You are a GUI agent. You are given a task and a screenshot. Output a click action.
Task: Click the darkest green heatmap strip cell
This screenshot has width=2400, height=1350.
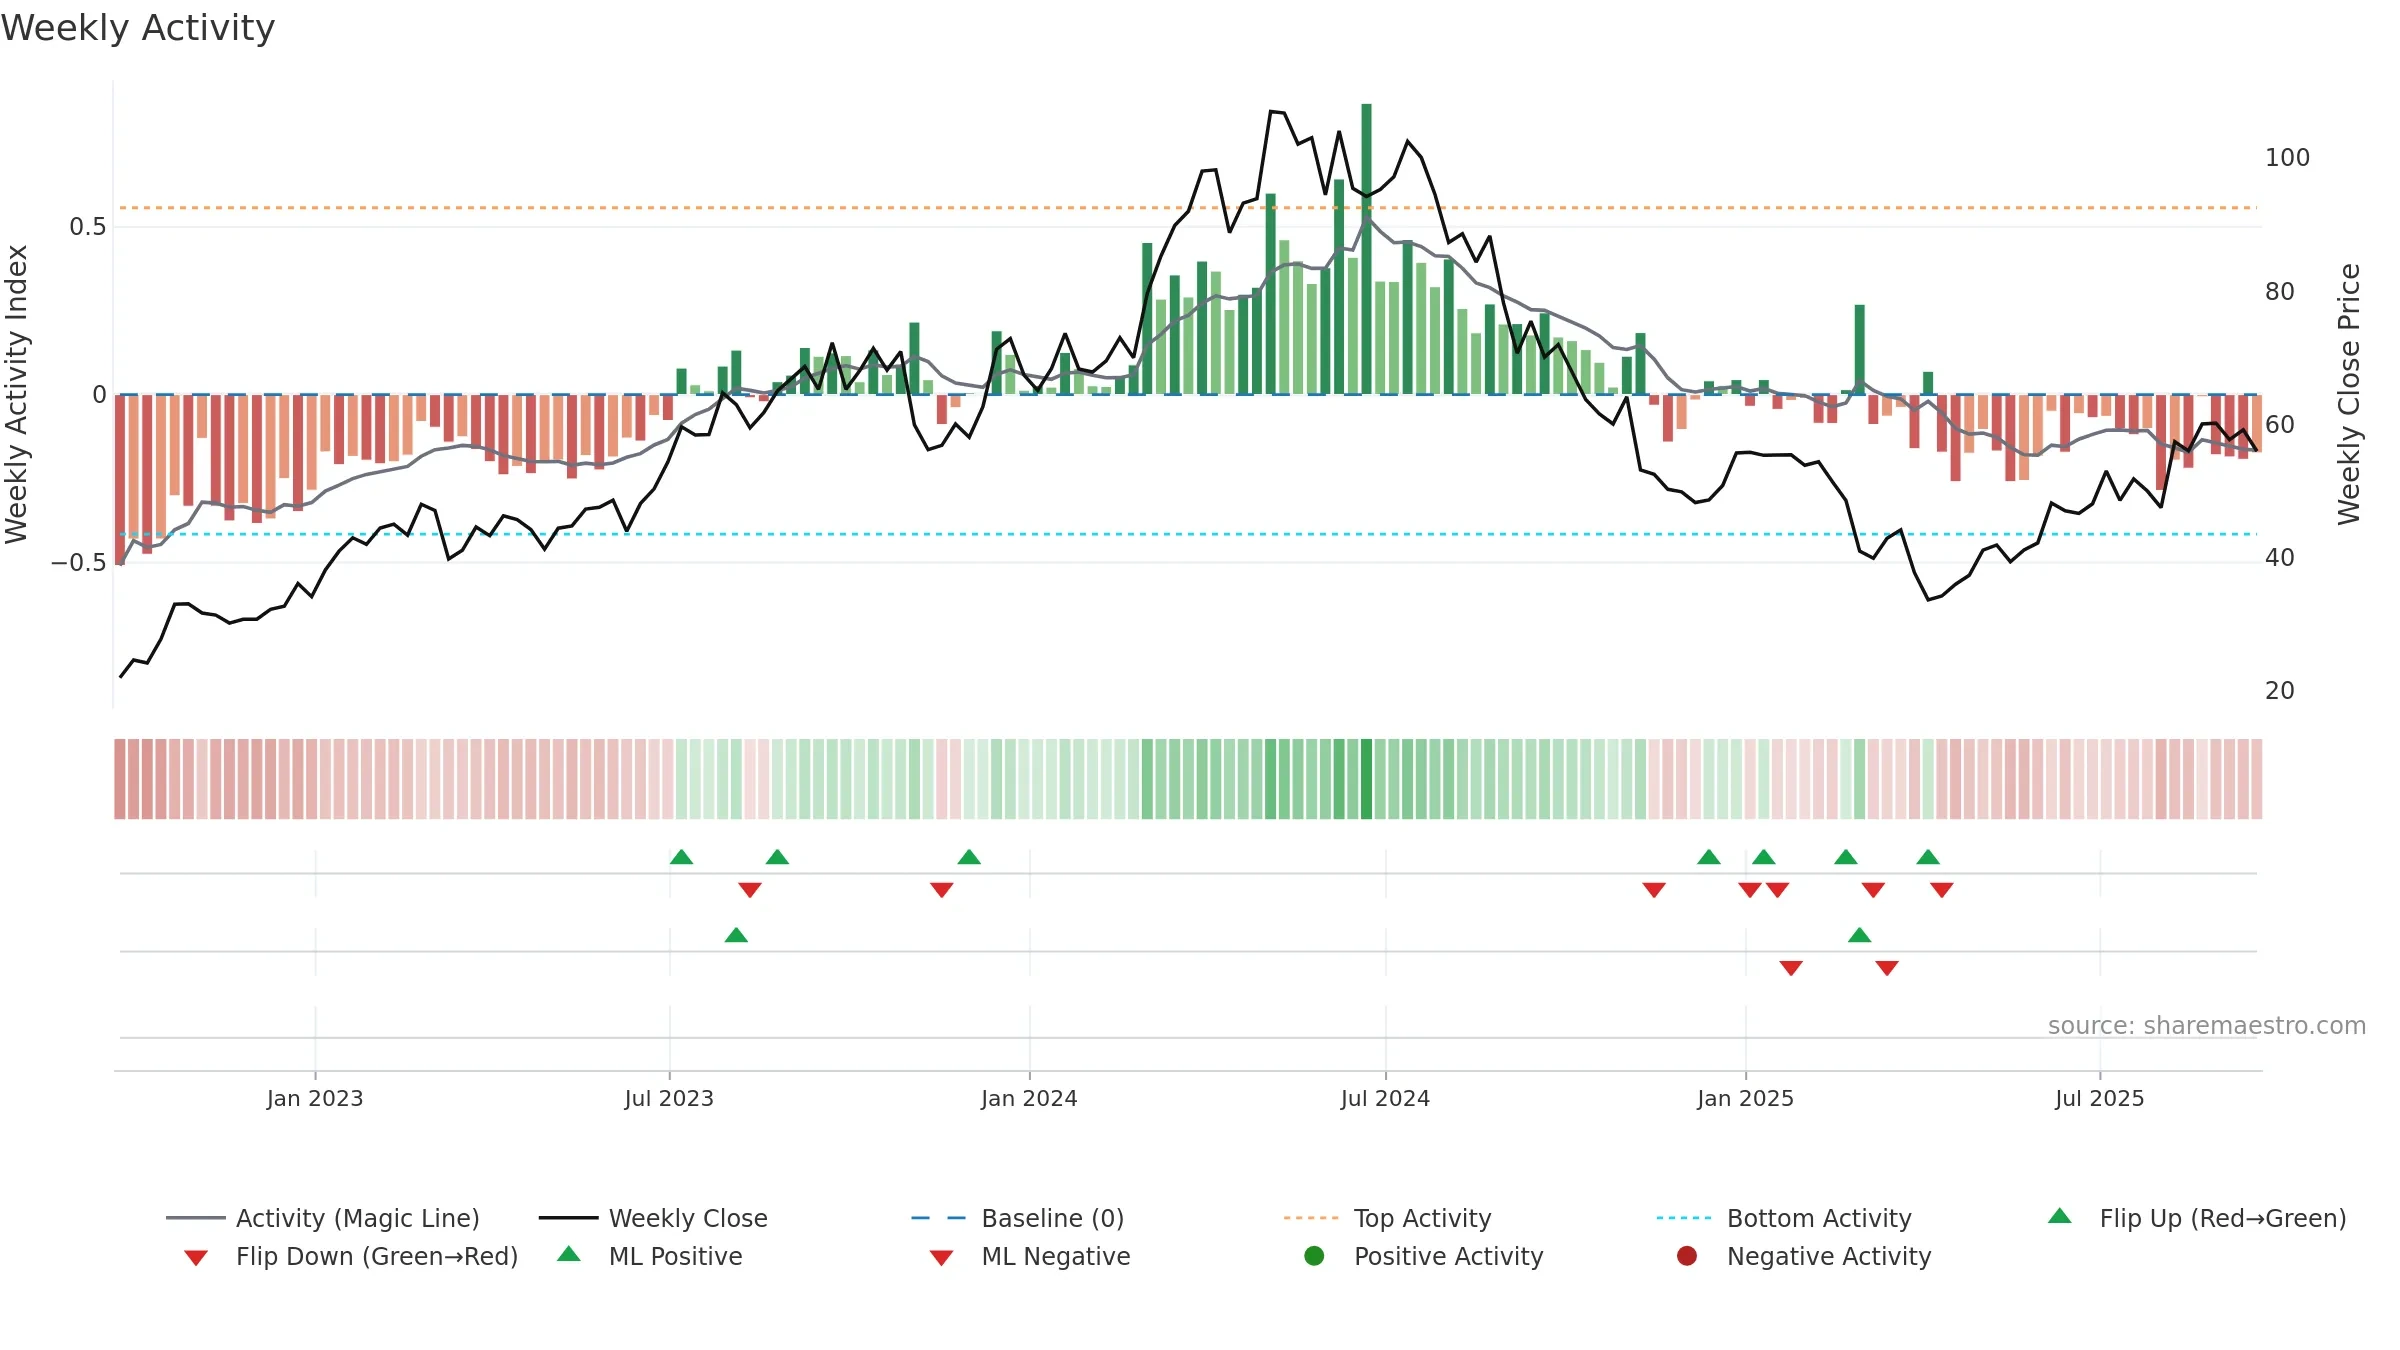1366,779
